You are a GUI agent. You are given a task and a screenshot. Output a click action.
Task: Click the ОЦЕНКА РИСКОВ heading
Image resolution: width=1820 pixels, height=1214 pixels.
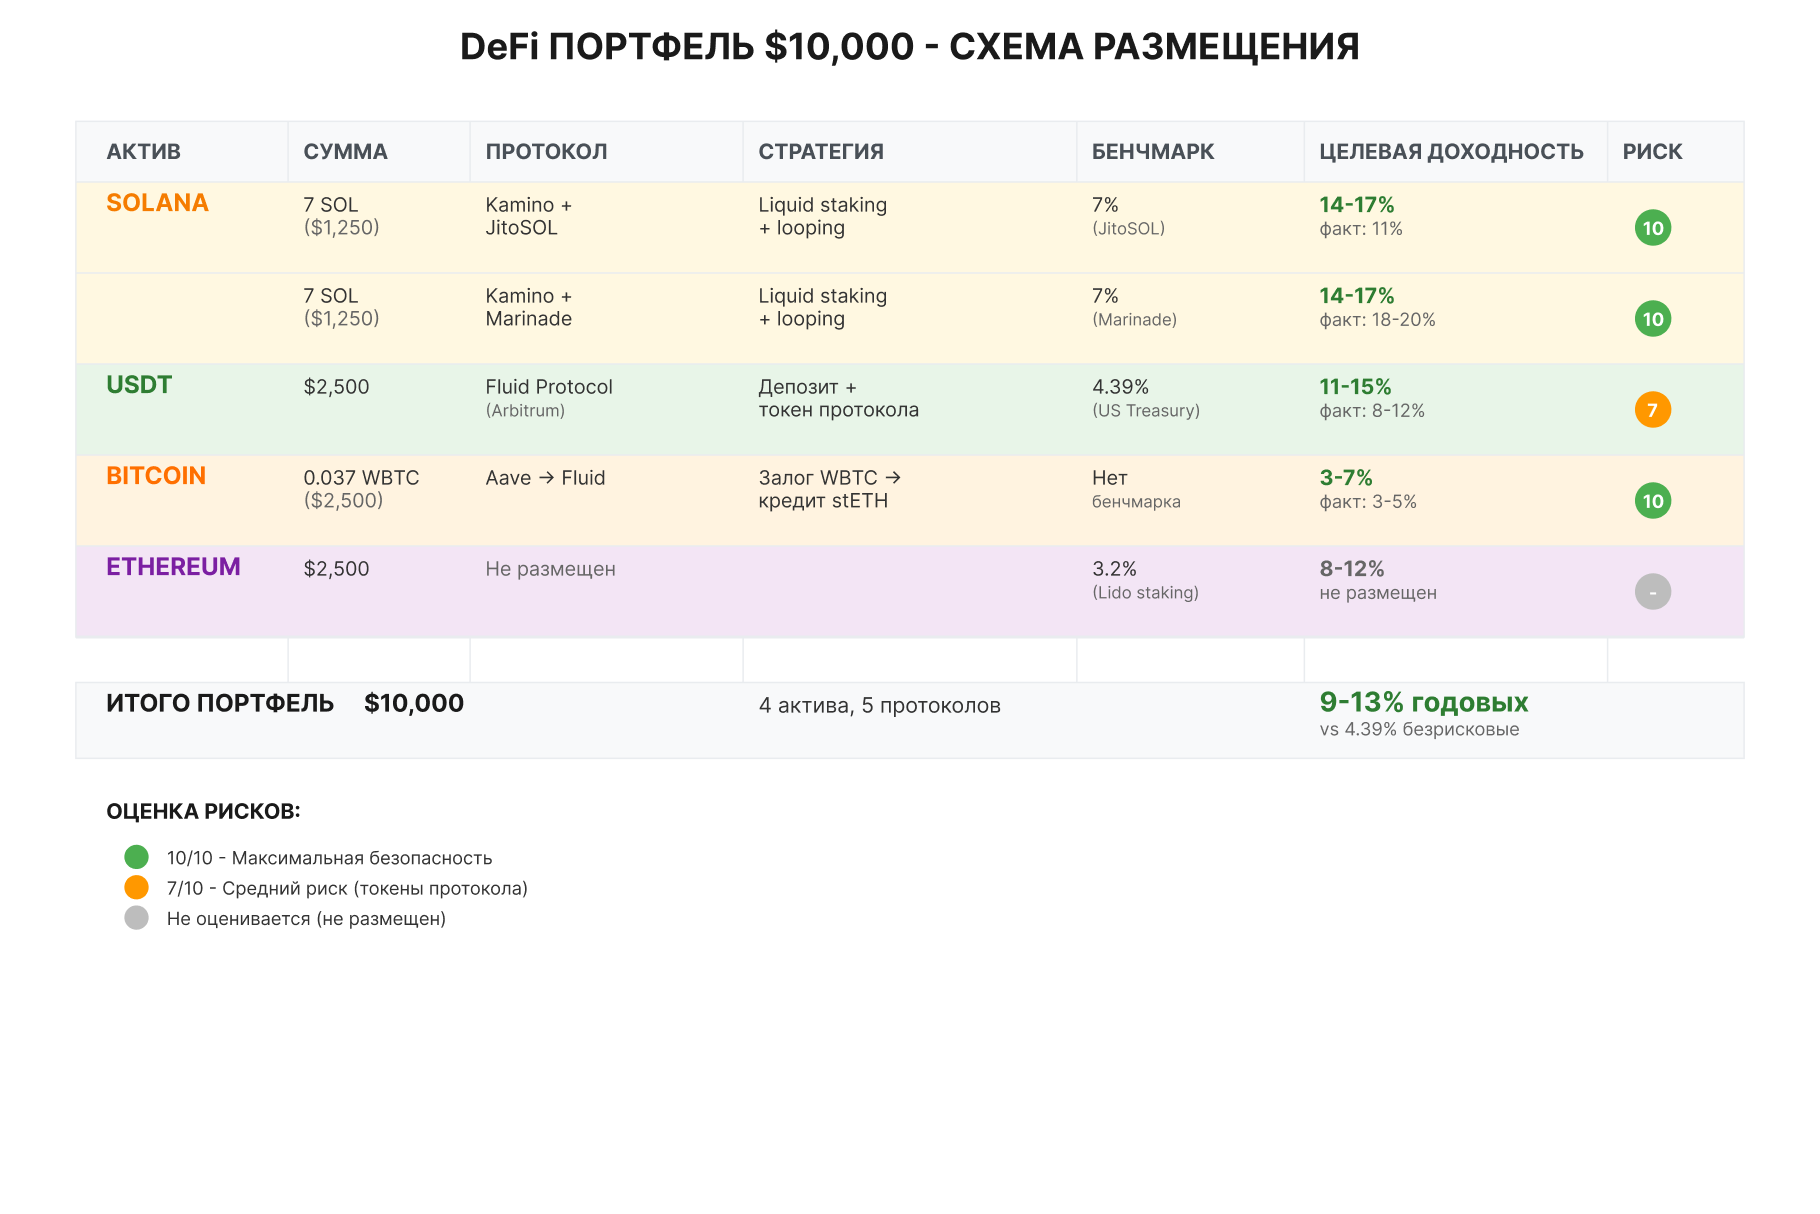pos(203,811)
